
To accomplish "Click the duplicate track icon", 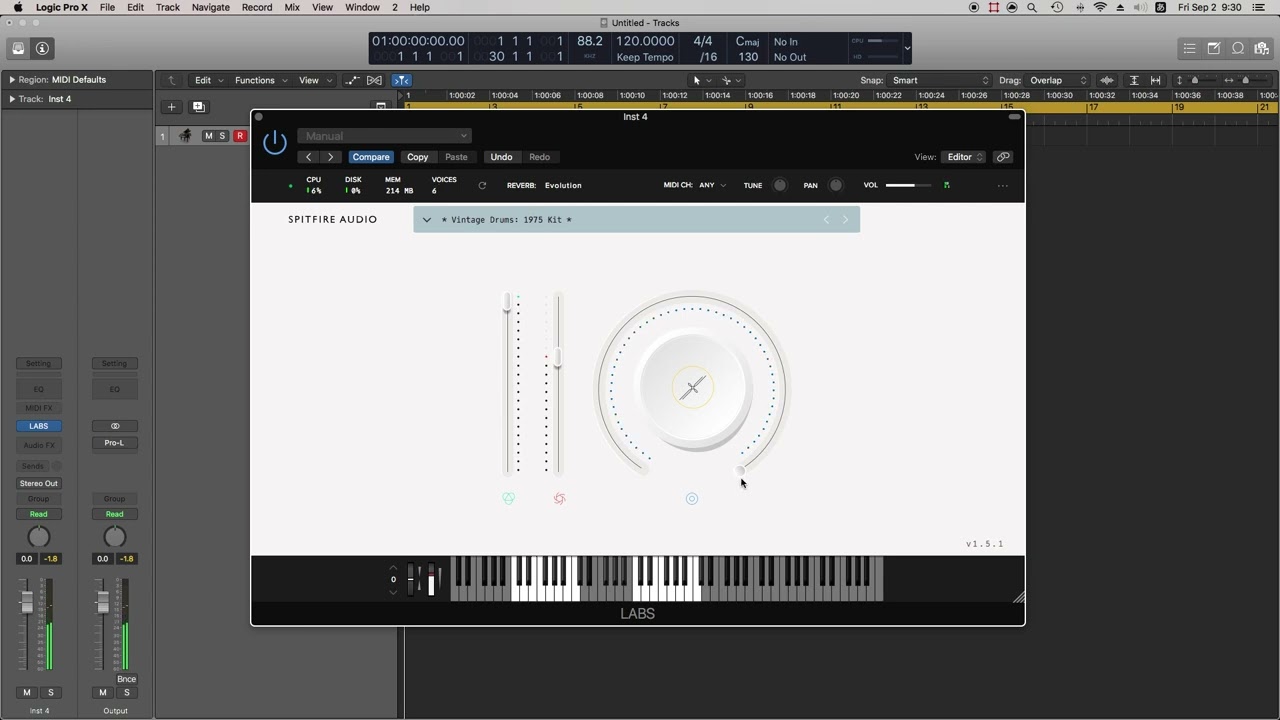I will coord(198,107).
